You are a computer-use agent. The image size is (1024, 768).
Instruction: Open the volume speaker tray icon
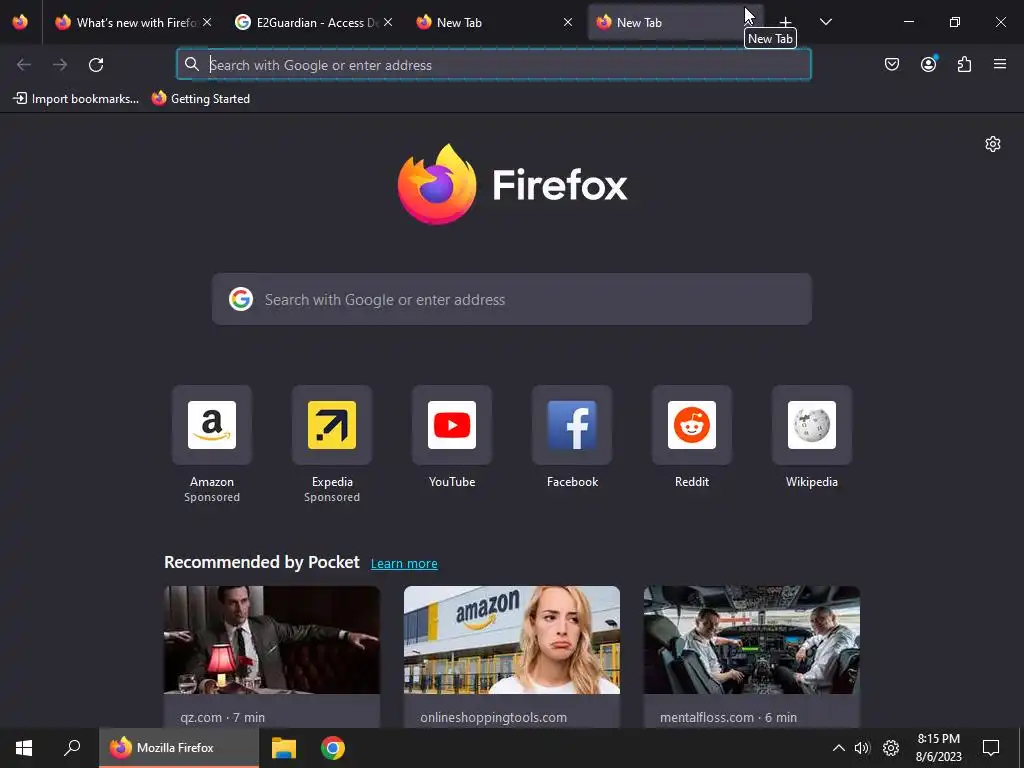[x=863, y=748]
